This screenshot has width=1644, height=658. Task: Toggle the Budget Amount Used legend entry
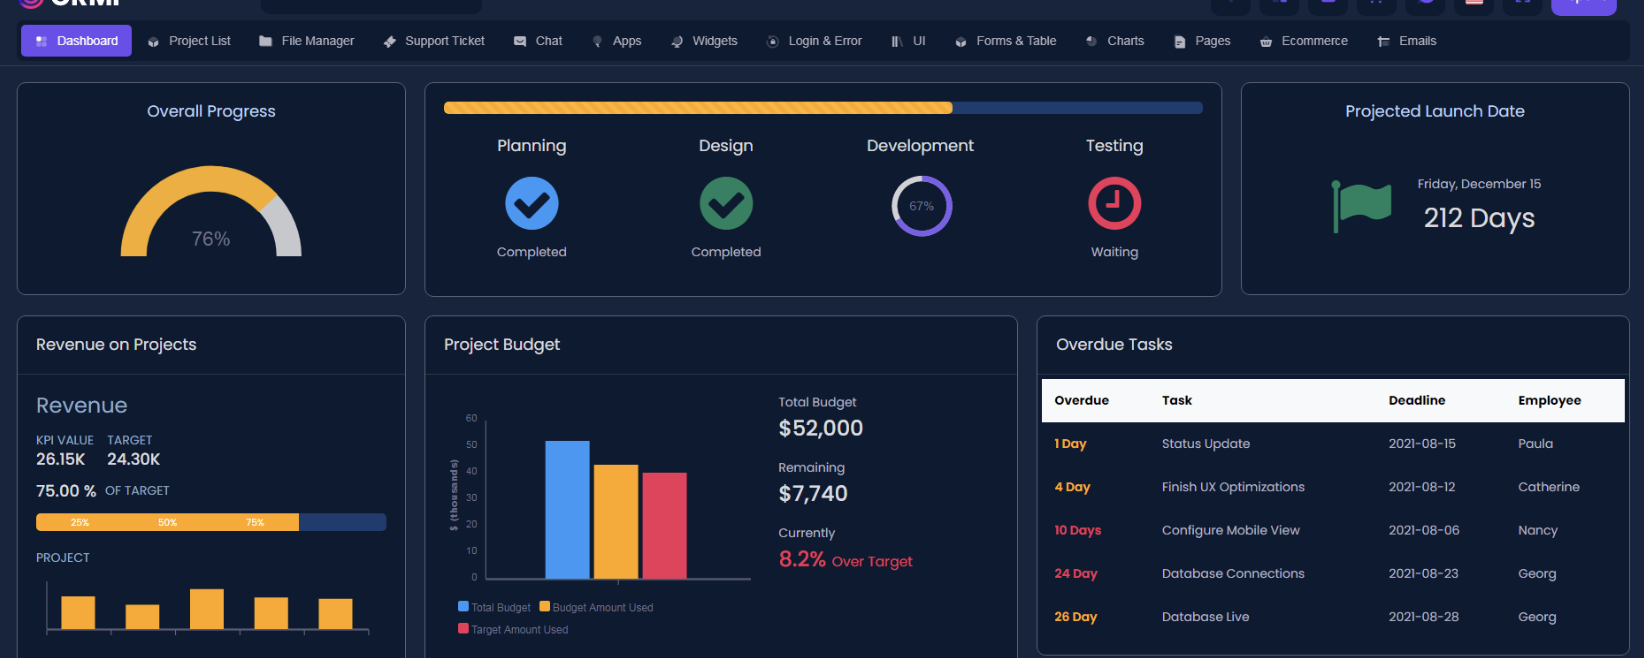pos(596,607)
